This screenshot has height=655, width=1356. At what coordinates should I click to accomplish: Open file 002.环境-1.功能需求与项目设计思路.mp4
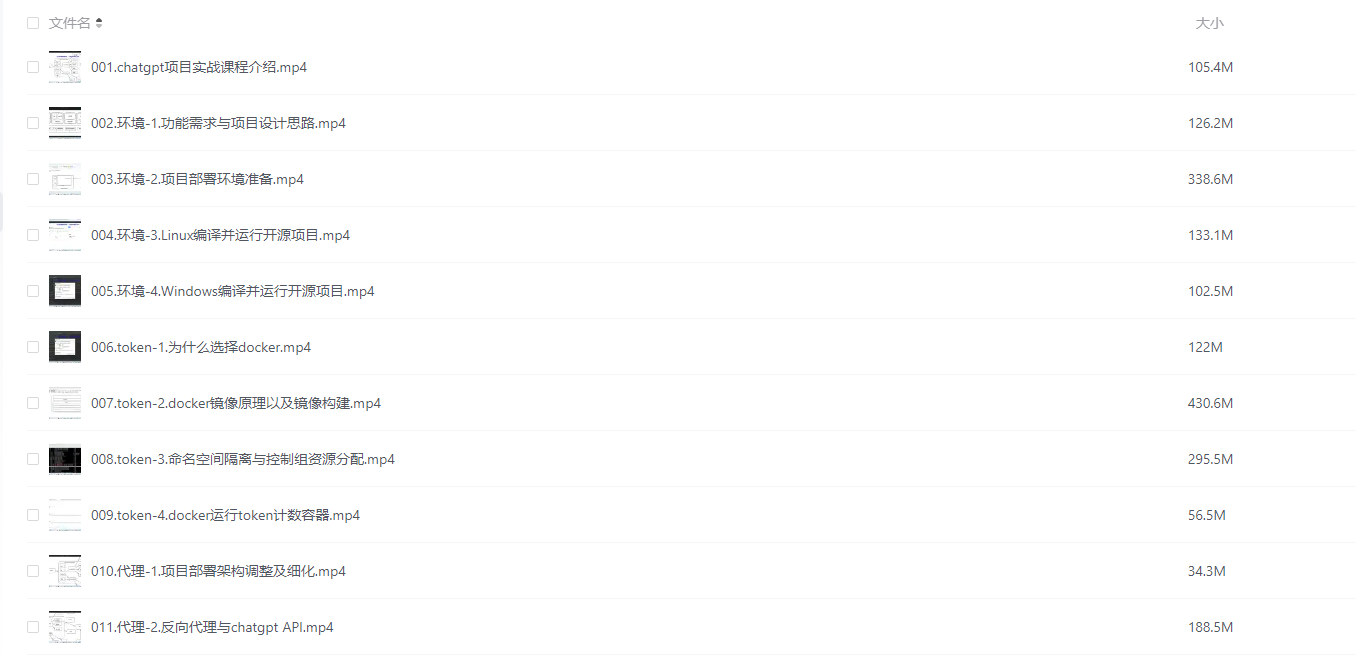(x=218, y=123)
